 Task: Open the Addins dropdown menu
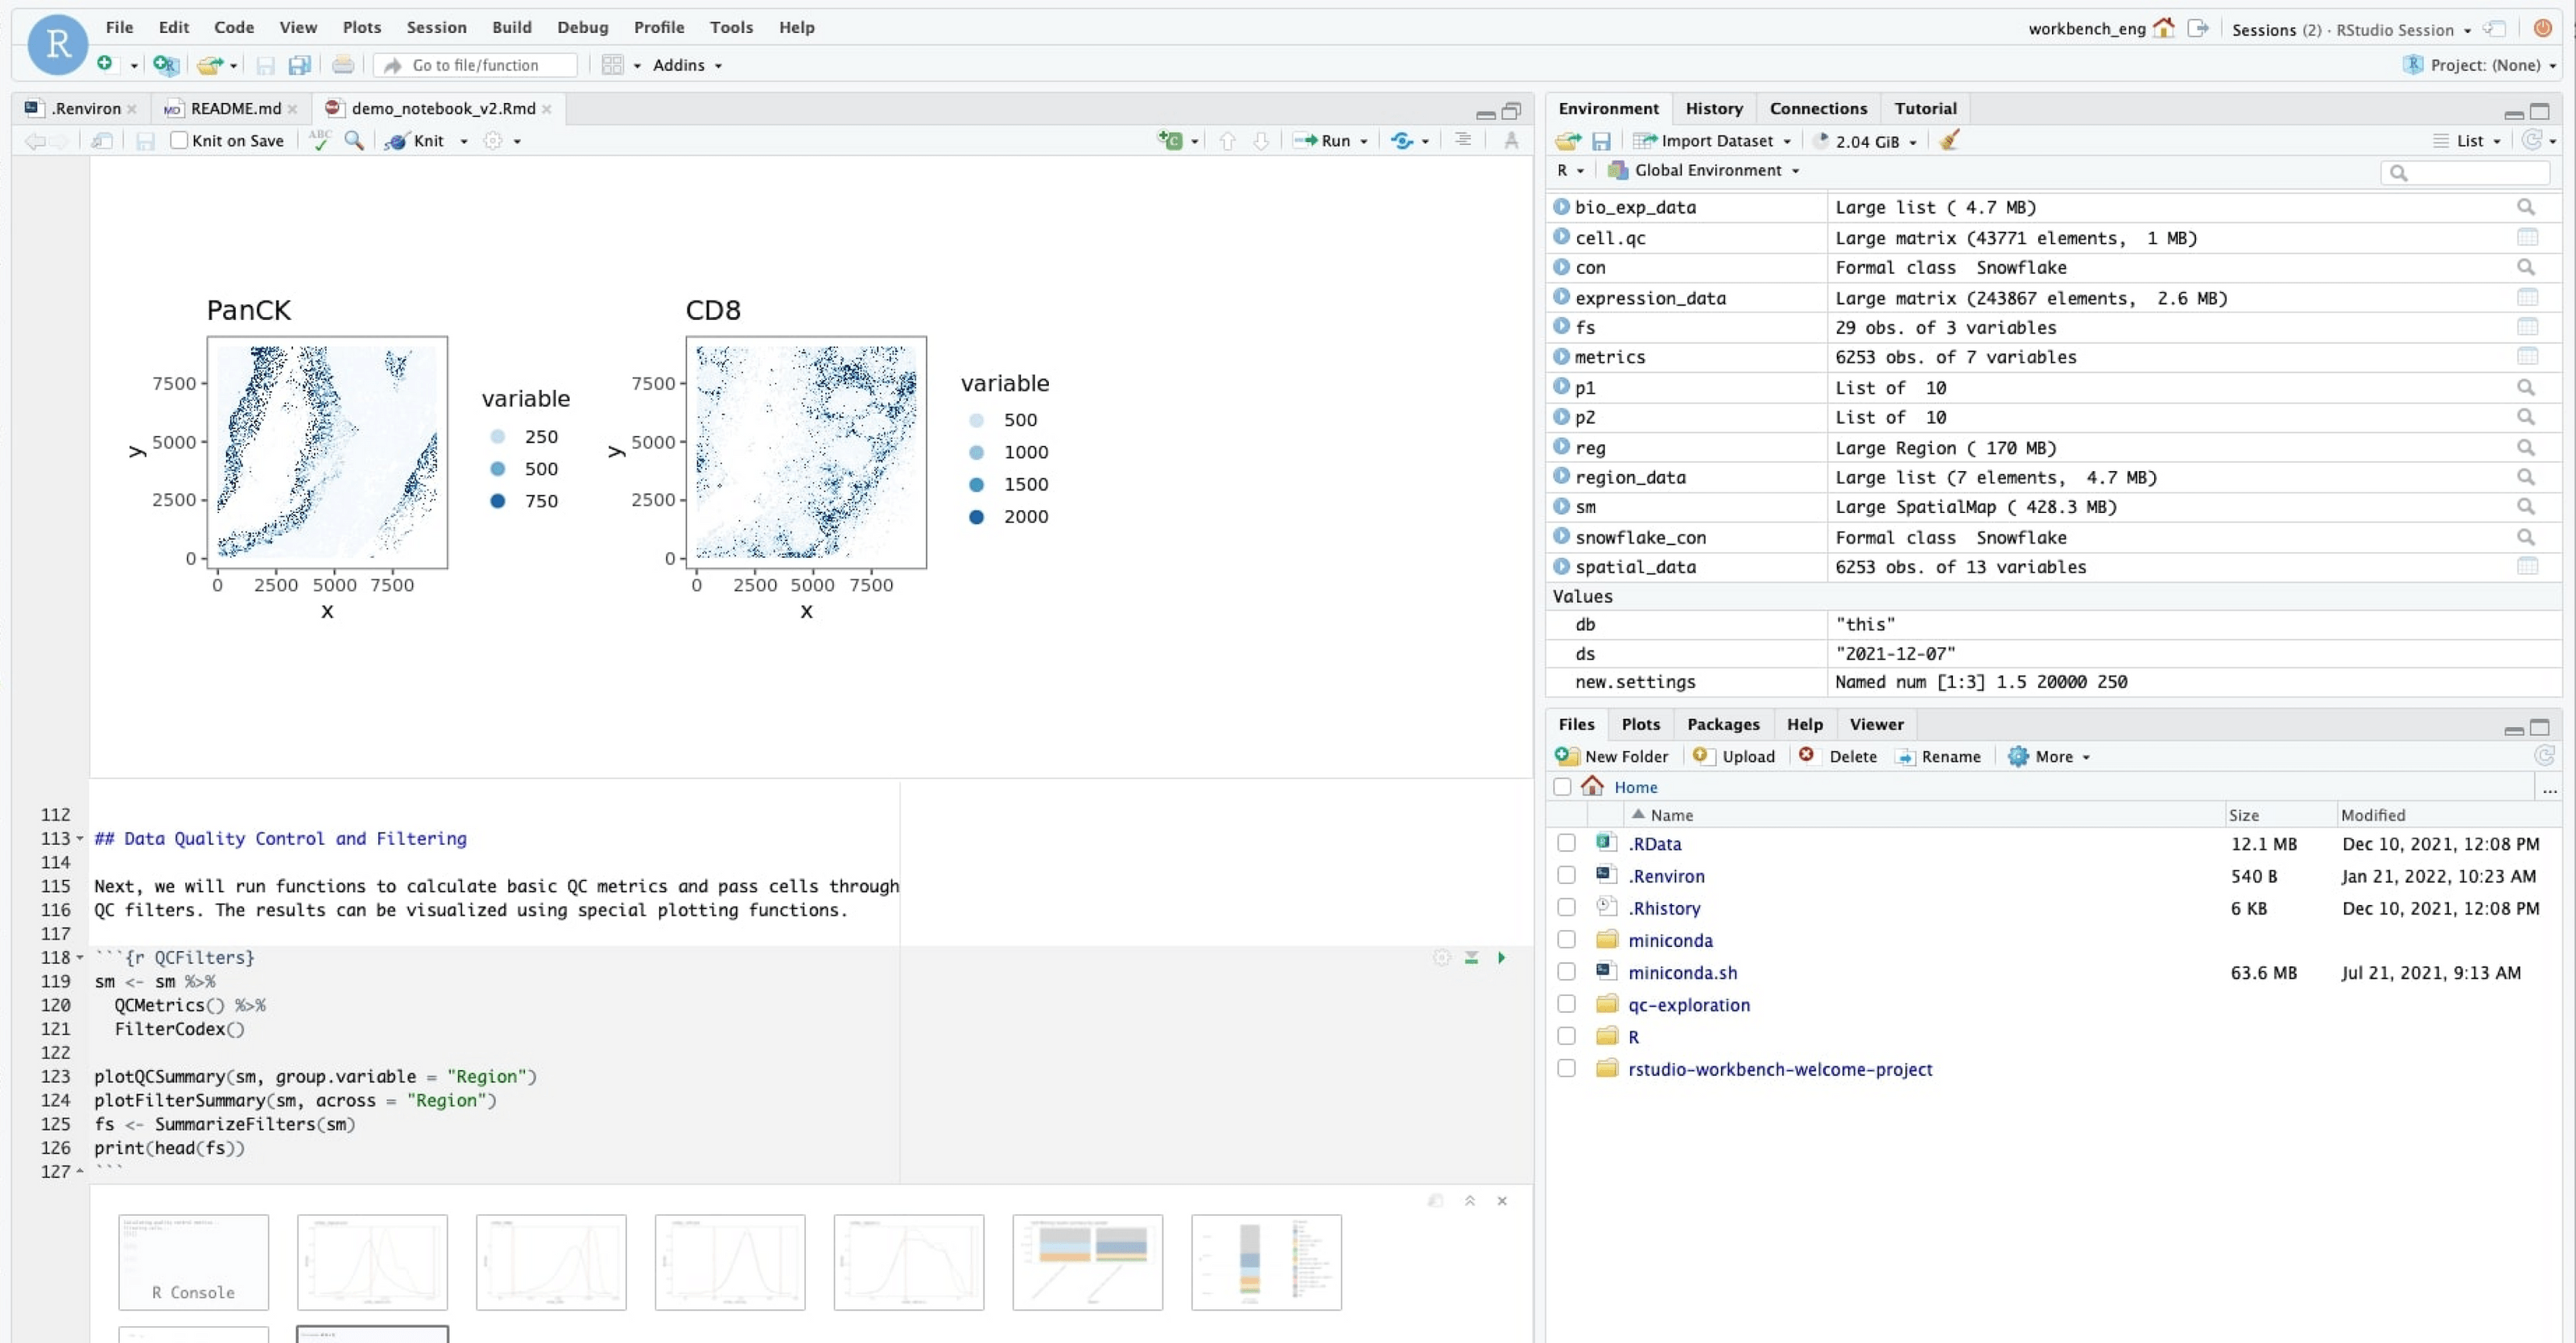click(687, 65)
